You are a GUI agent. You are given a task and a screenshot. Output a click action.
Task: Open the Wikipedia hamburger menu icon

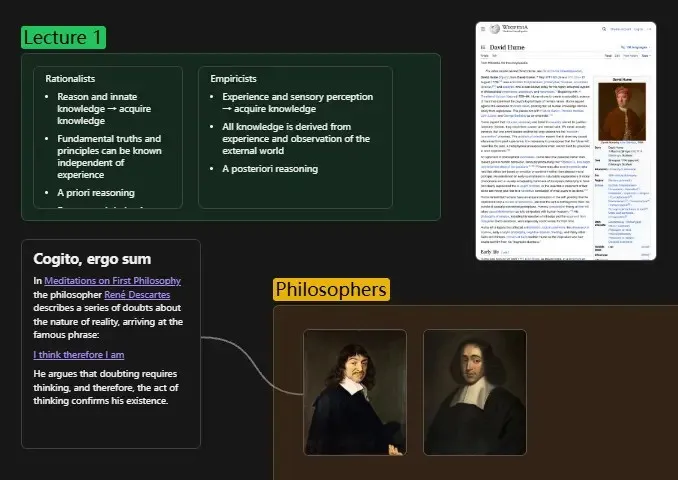coord(483,29)
